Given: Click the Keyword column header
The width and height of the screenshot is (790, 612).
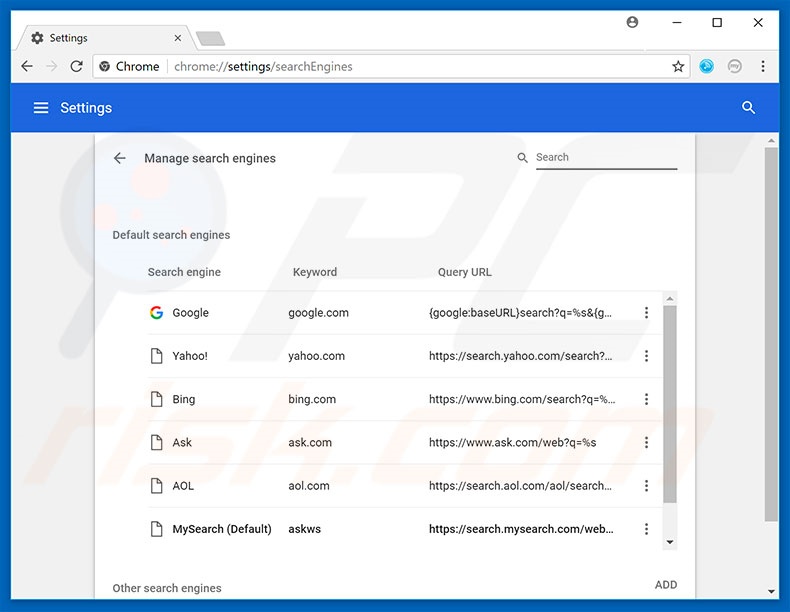Looking at the screenshot, I should 315,273.
